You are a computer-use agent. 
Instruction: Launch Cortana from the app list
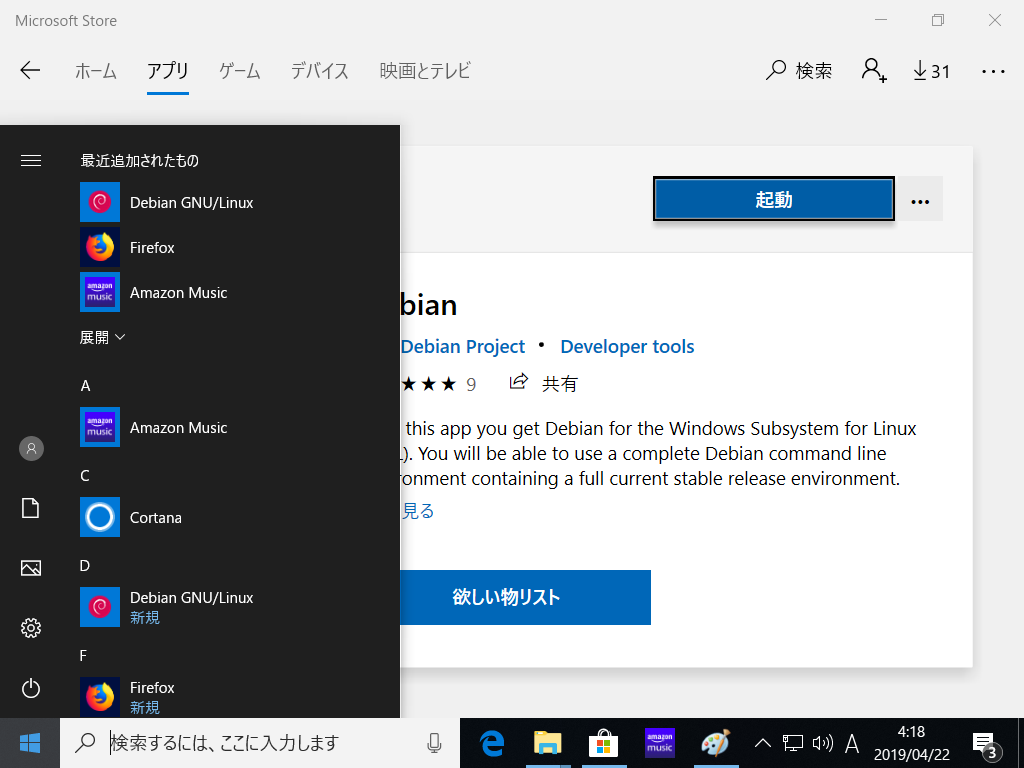click(x=239, y=517)
